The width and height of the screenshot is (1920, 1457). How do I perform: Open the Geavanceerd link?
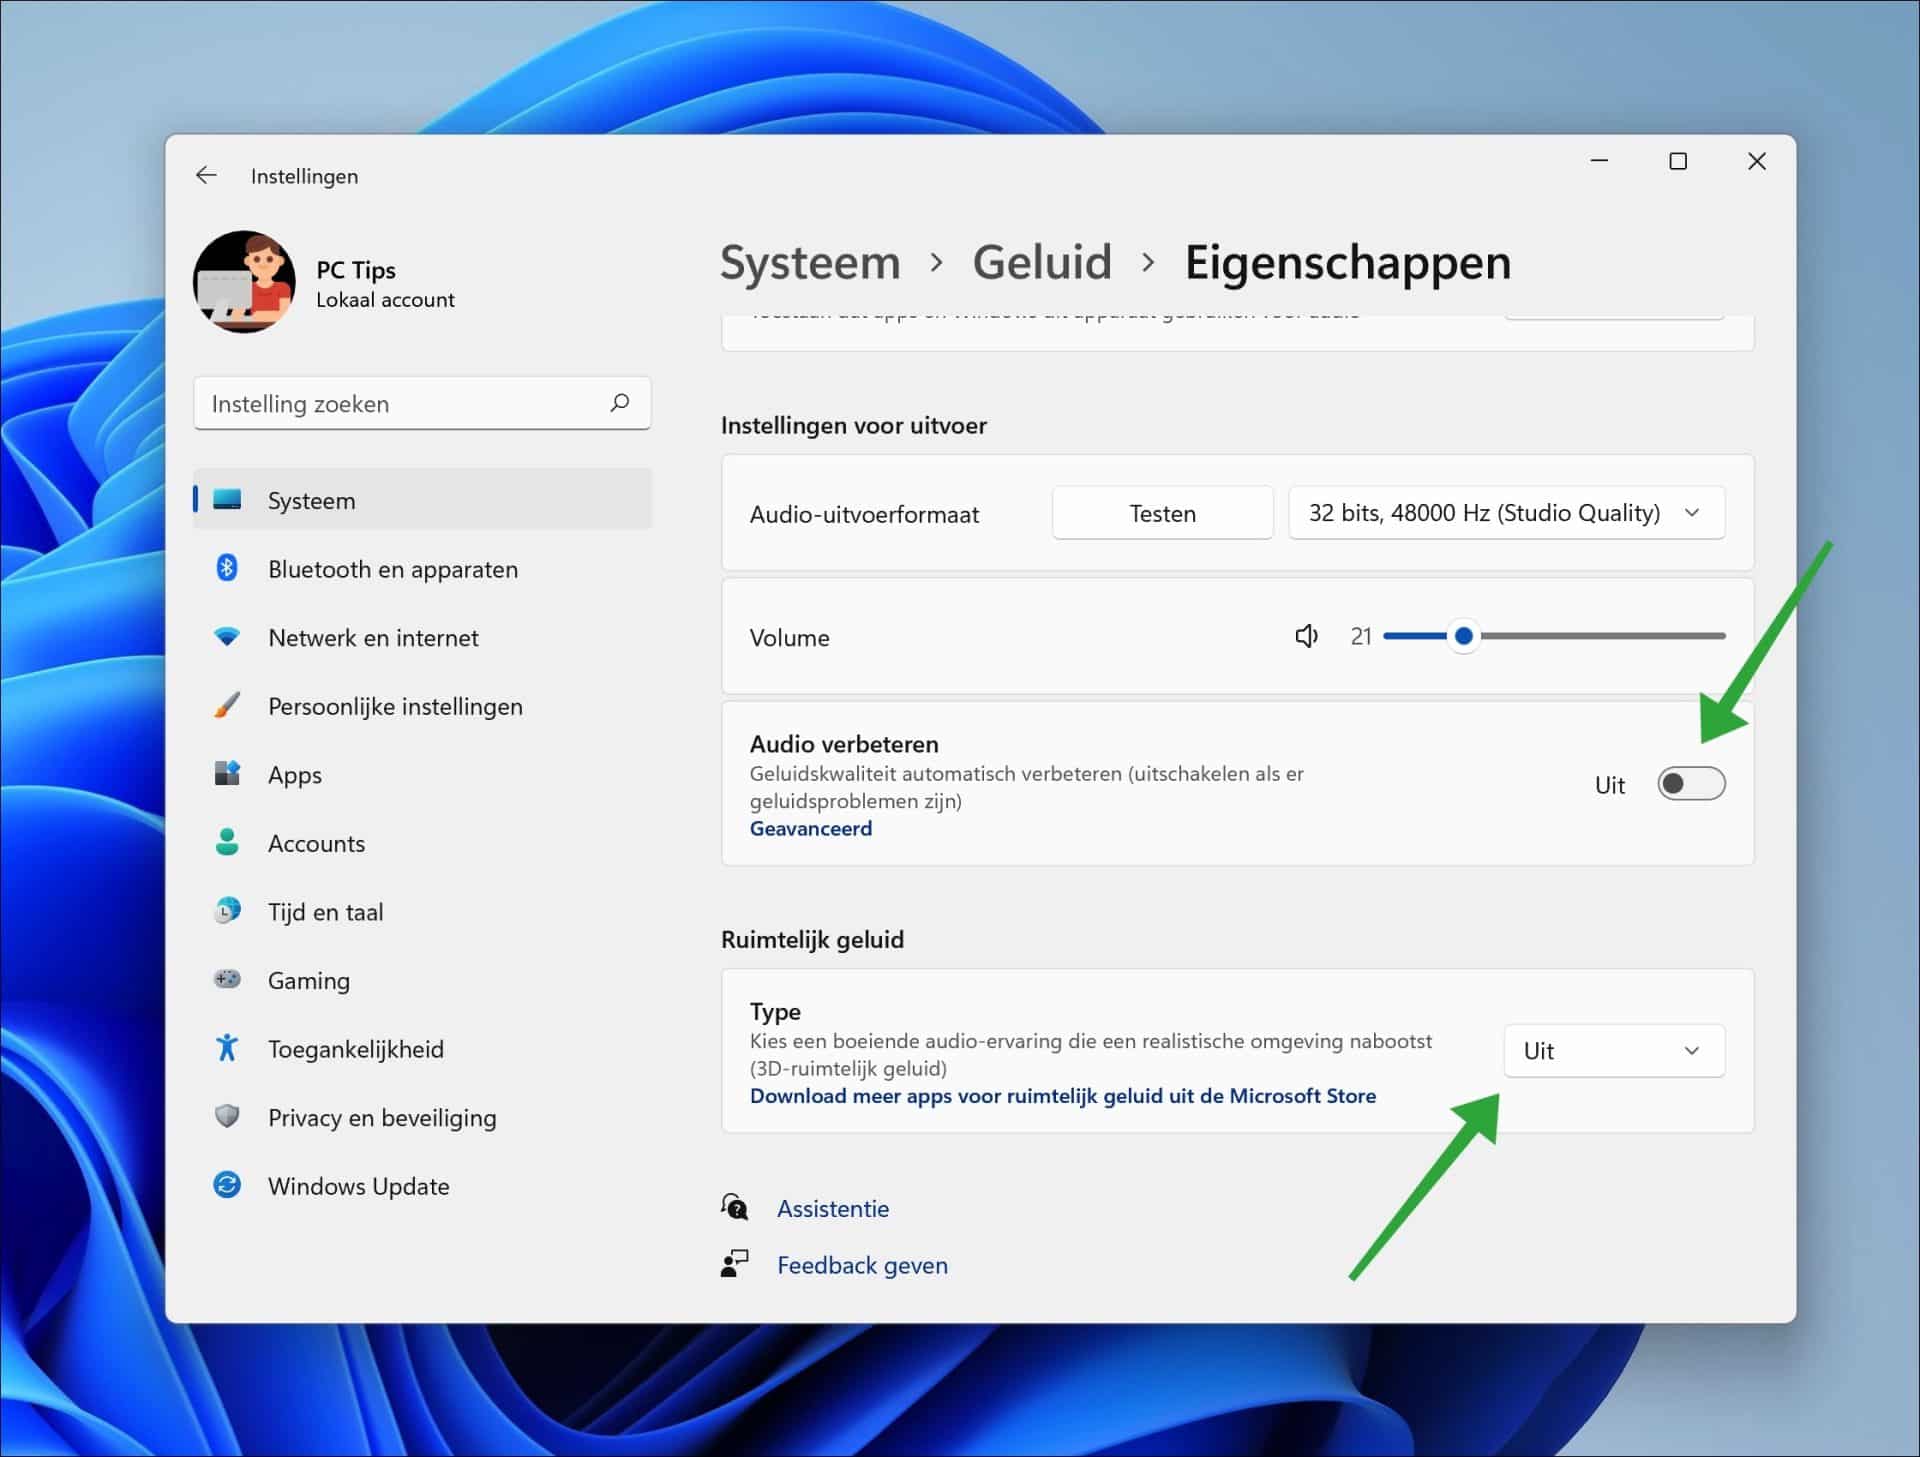pyautogui.click(x=810, y=828)
